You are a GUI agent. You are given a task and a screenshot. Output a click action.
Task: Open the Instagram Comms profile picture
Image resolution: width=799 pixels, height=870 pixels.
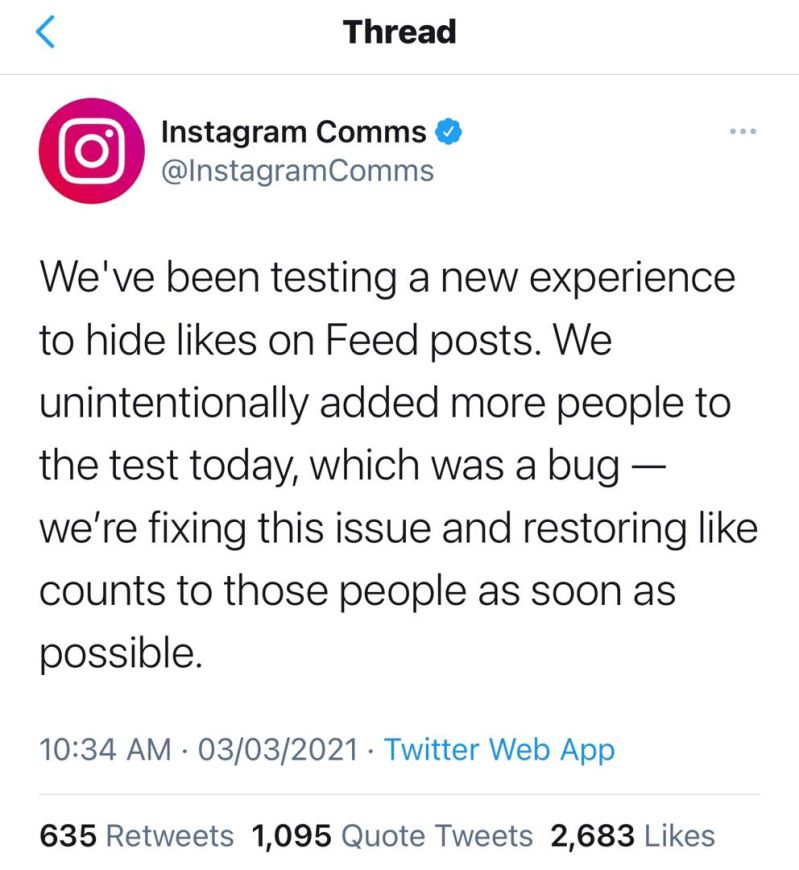(x=92, y=151)
